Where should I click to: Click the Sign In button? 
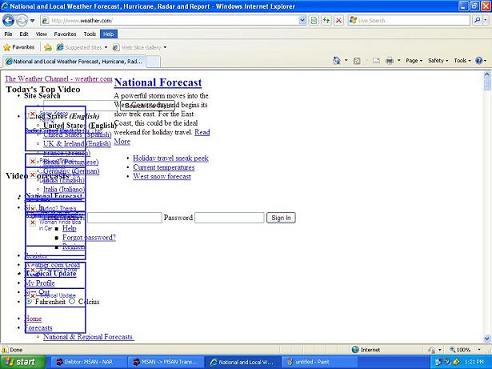point(281,218)
